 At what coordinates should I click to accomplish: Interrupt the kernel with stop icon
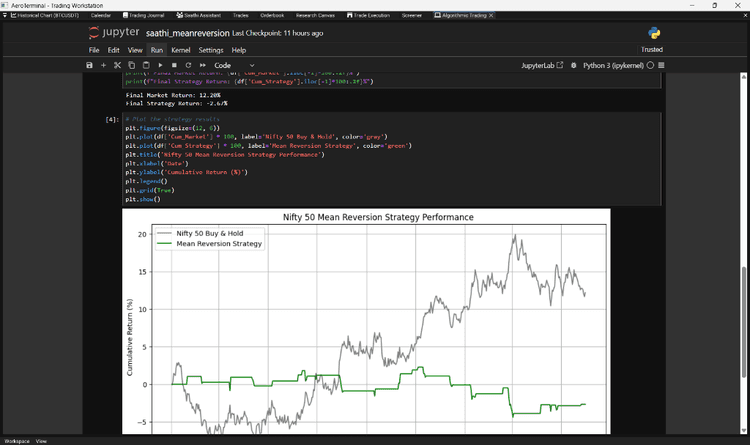point(174,65)
